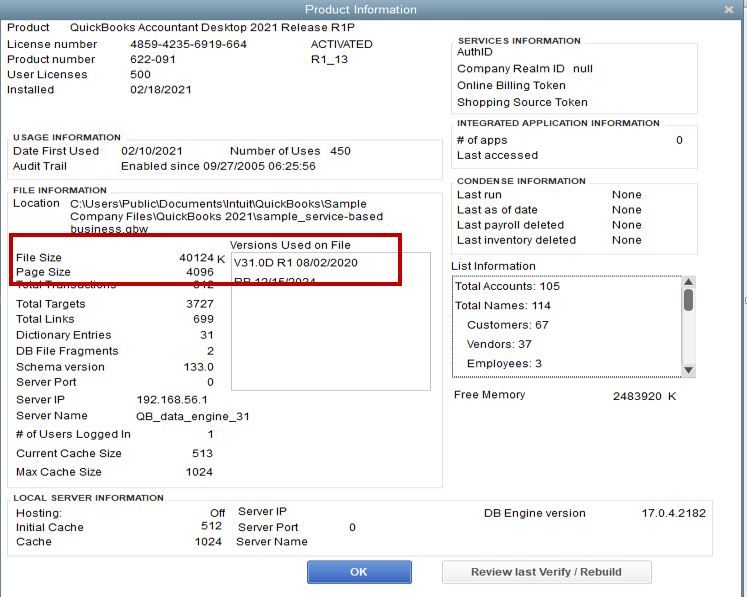Image resolution: width=747 pixels, height=597 pixels.
Task: Click the List Information scrollbar thumb
Action: click(x=688, y=300)
